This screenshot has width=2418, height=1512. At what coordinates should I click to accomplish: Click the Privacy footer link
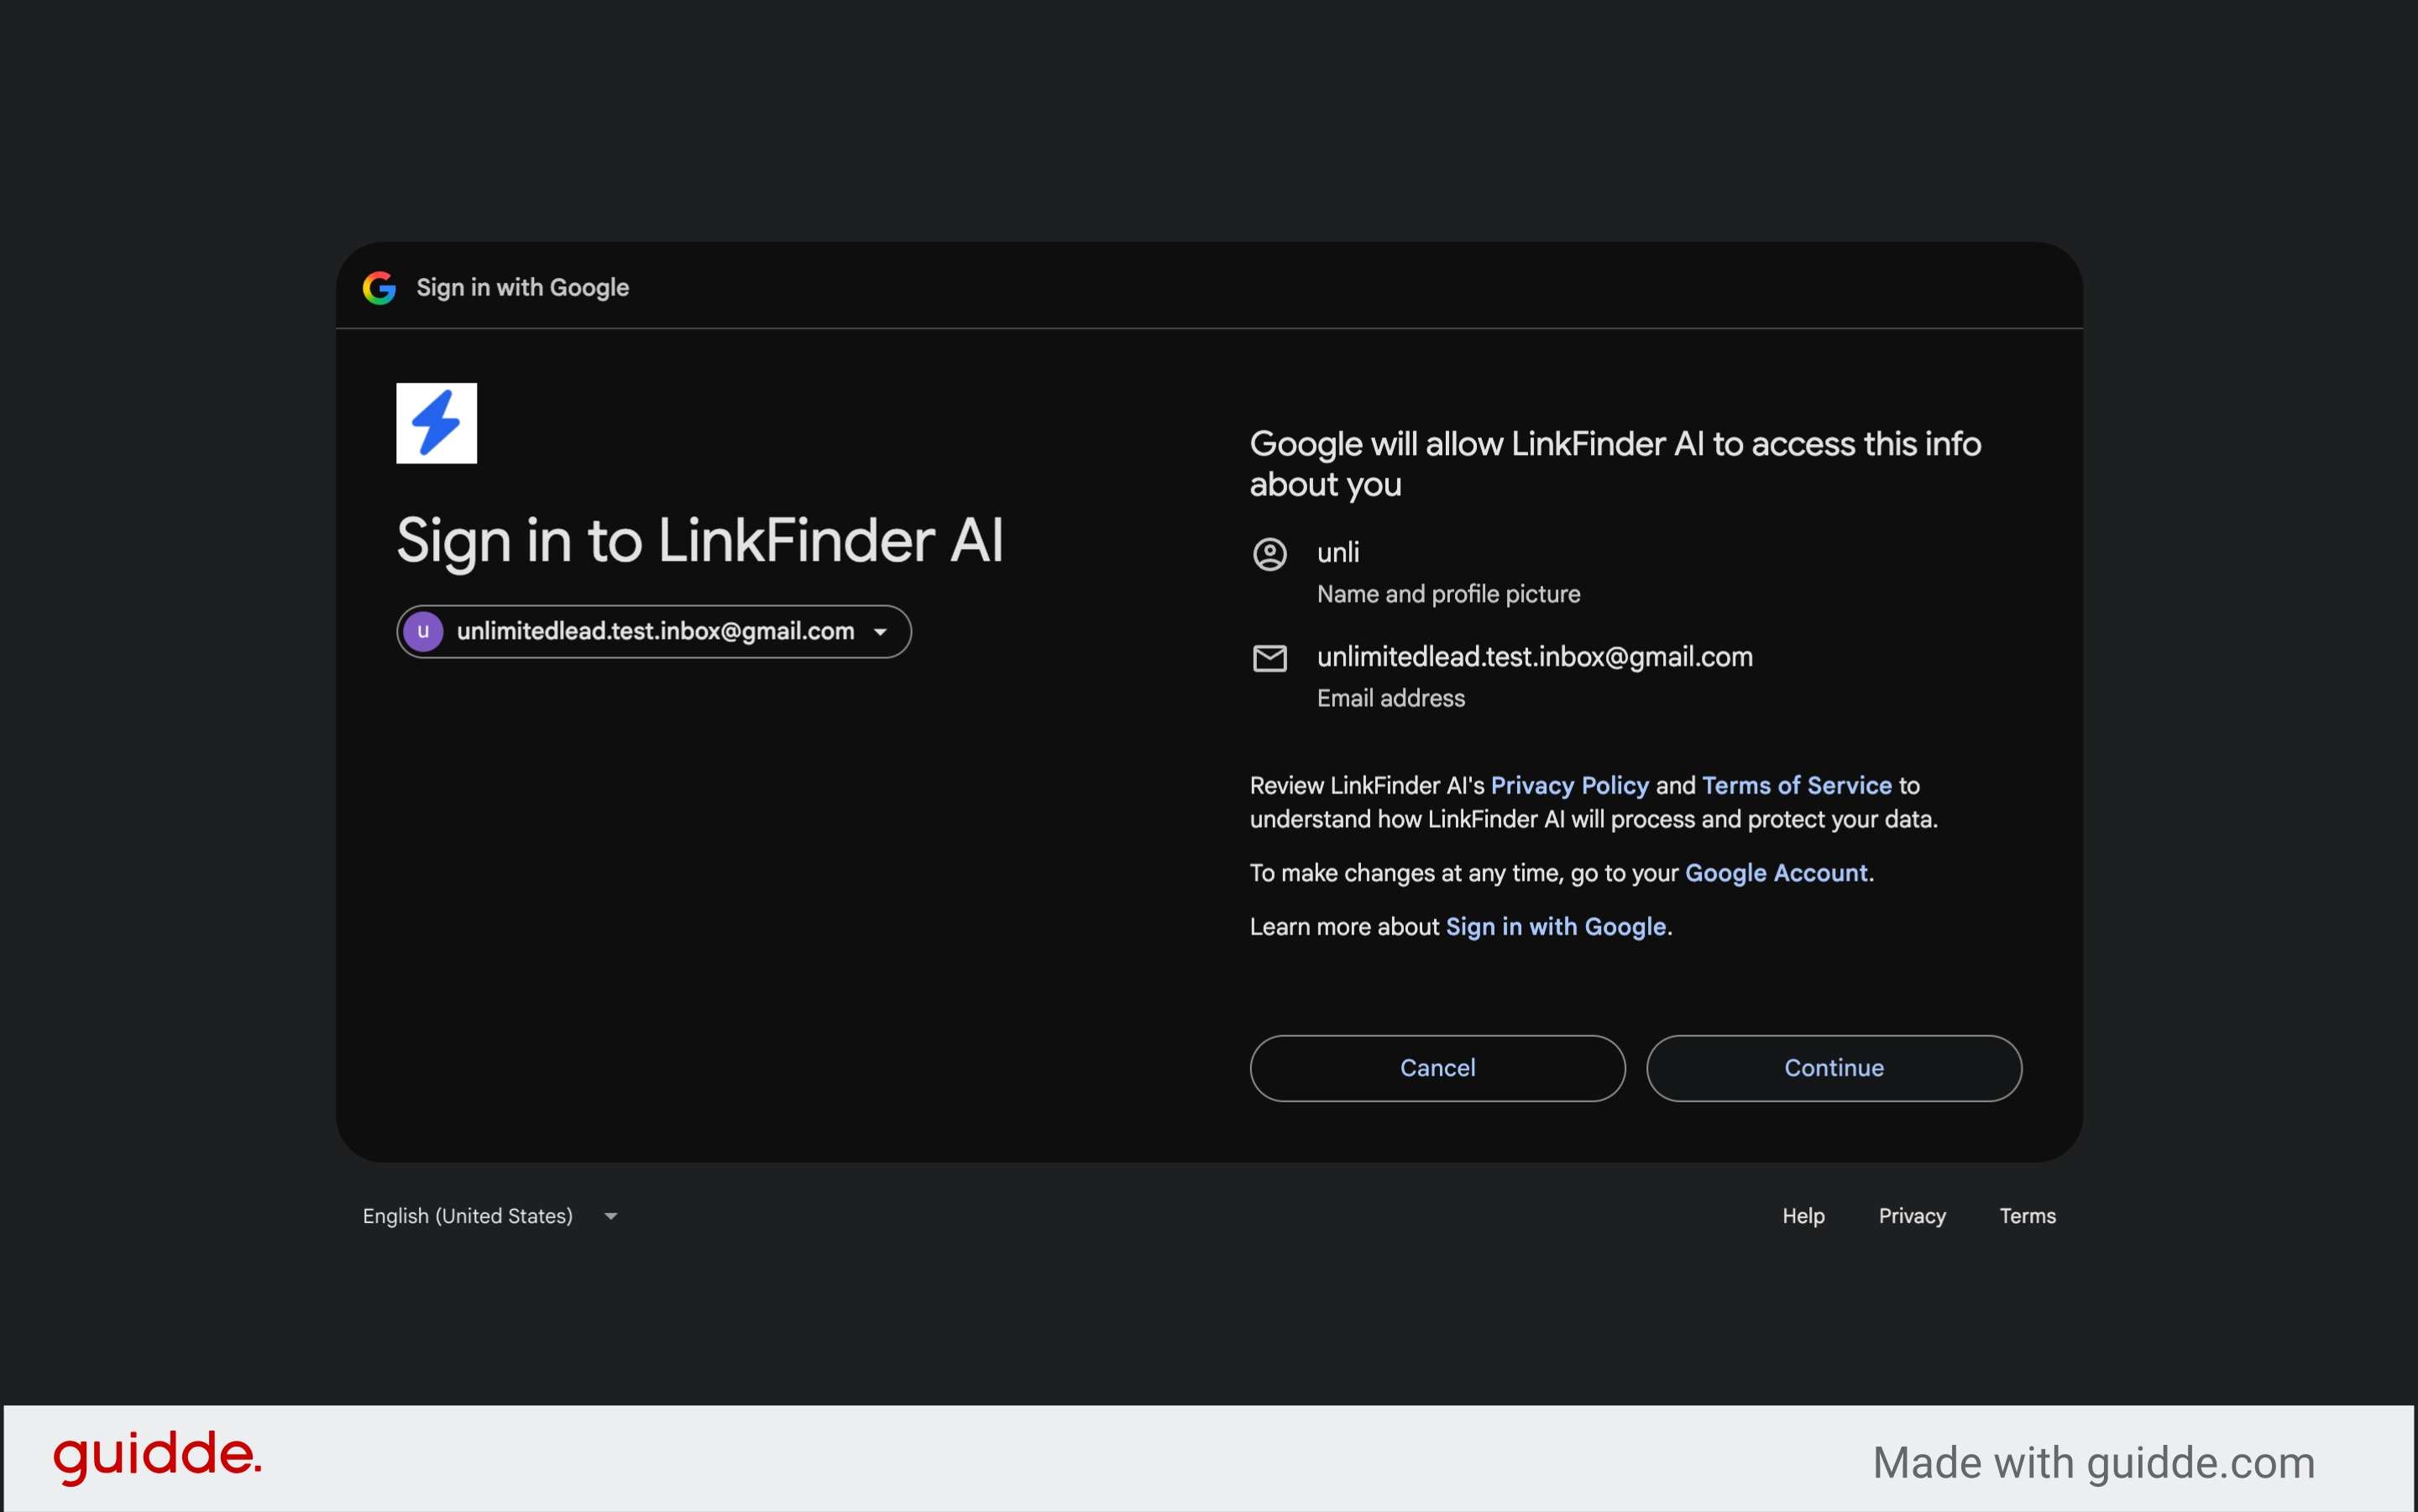[x=1912, y=1216]
